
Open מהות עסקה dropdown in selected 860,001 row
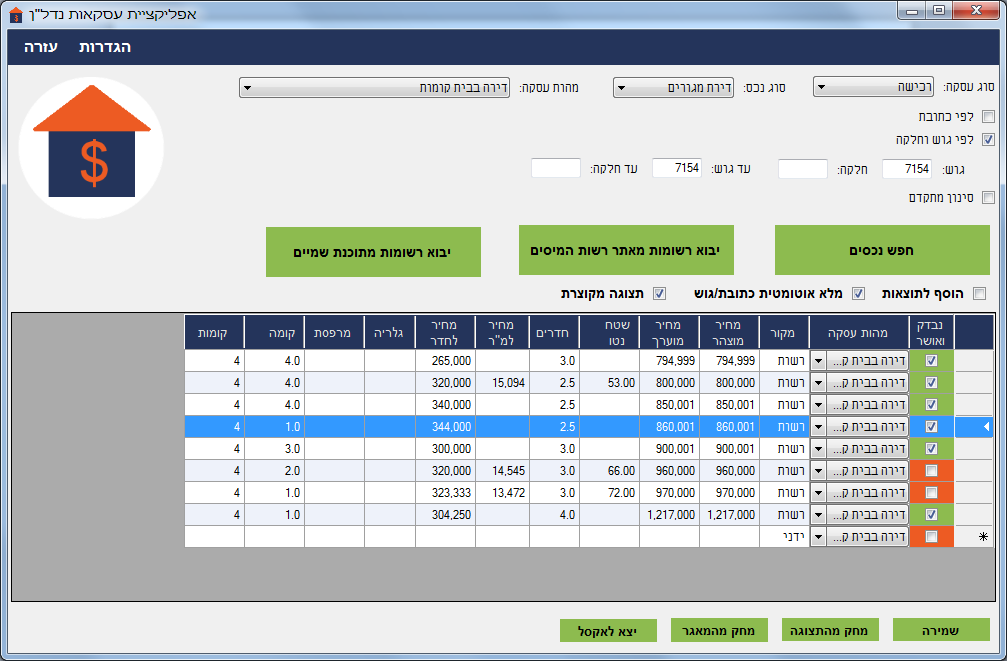coord(818,427)
